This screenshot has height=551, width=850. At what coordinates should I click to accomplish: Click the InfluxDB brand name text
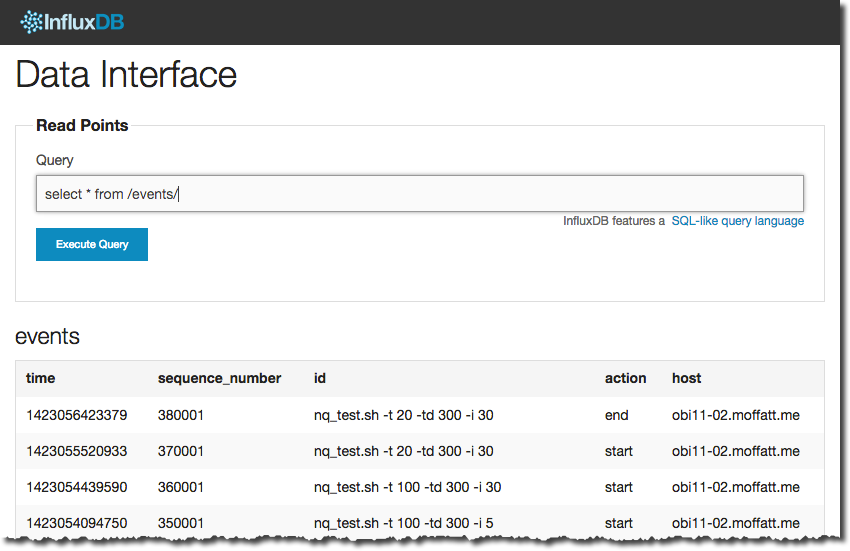point(84,22)
